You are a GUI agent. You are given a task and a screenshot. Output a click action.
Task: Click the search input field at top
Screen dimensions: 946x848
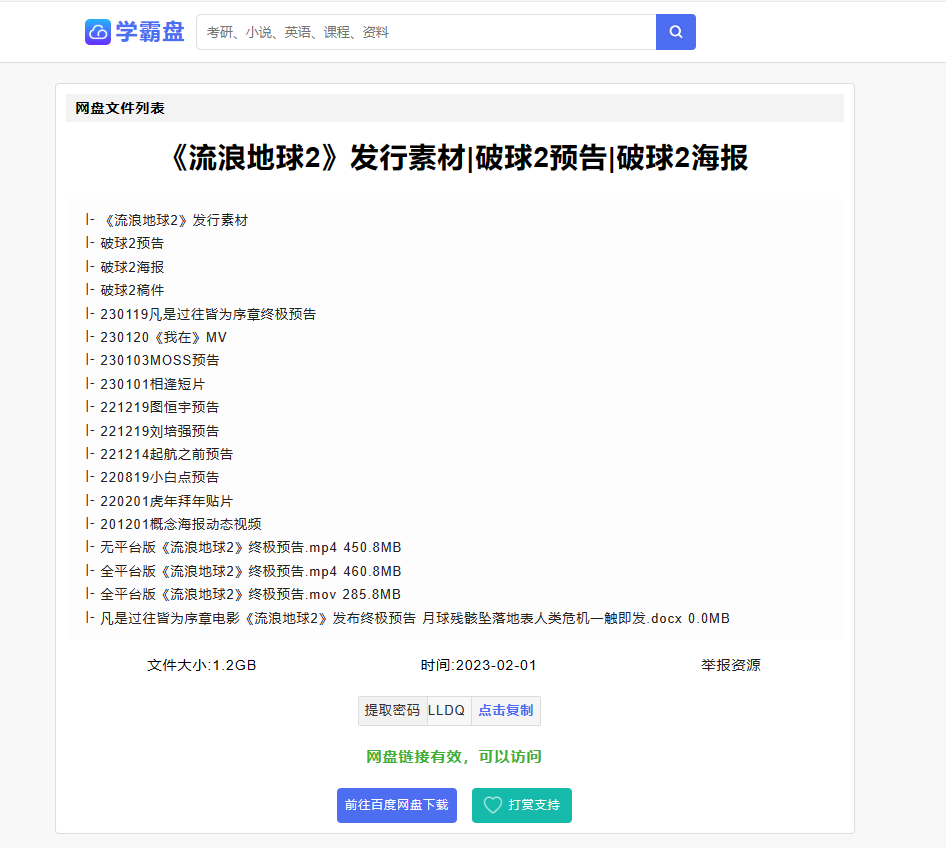(420, 31)
